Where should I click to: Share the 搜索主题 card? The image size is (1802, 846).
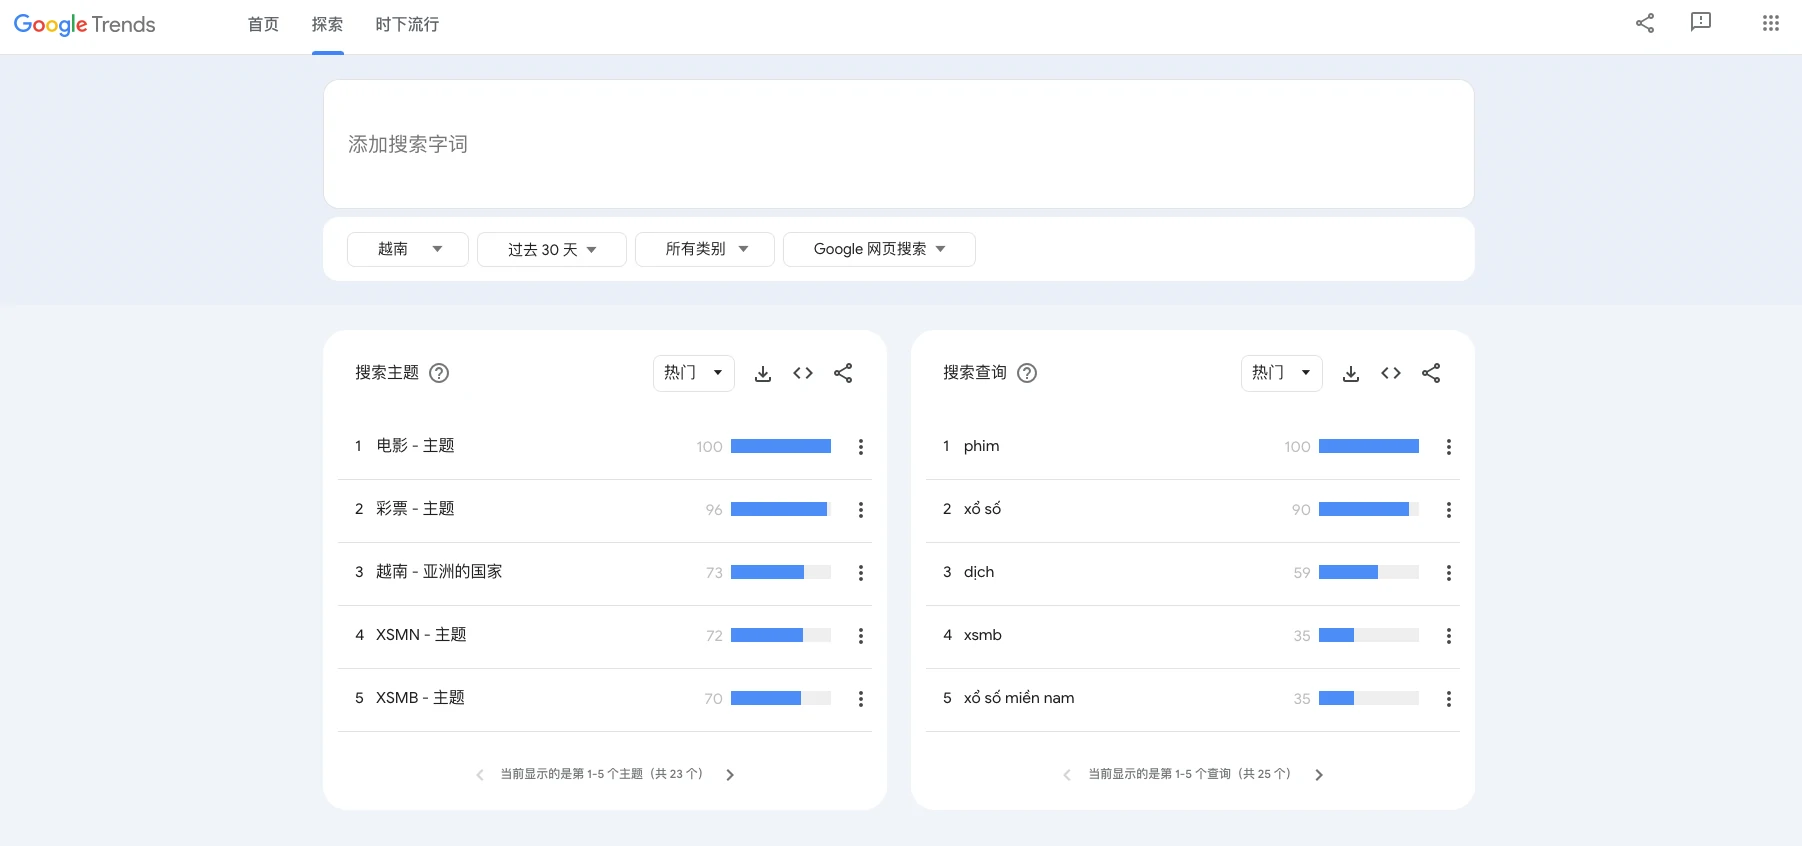[x=843, y=373]
